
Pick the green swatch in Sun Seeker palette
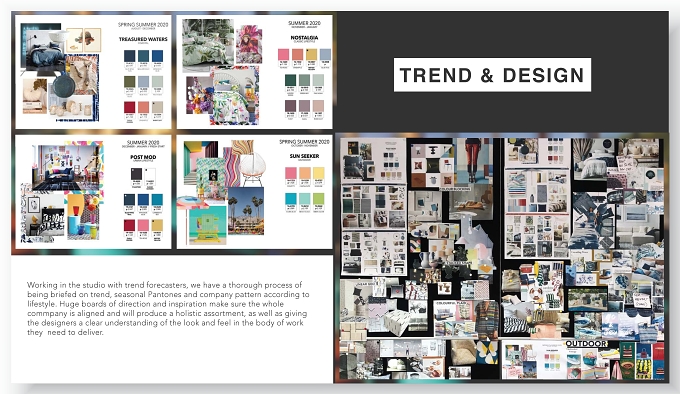pyautogui.click(x=318, y=199)
